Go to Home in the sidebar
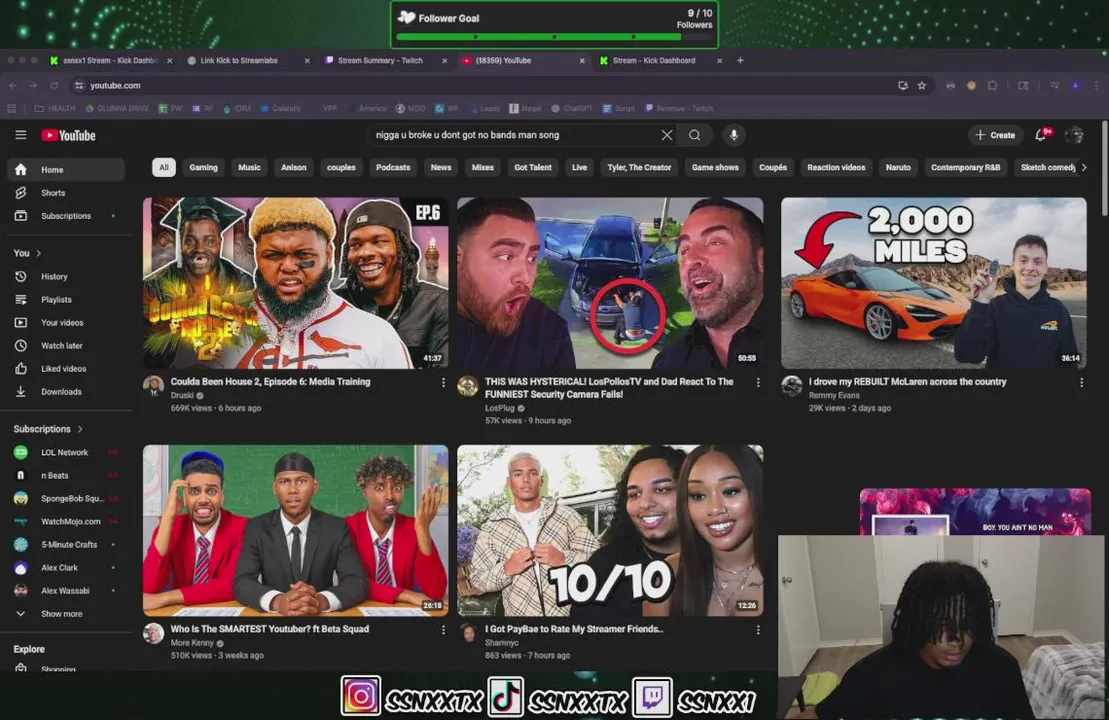This screenshot has height=720, width=1109. [x=66, y=170]
